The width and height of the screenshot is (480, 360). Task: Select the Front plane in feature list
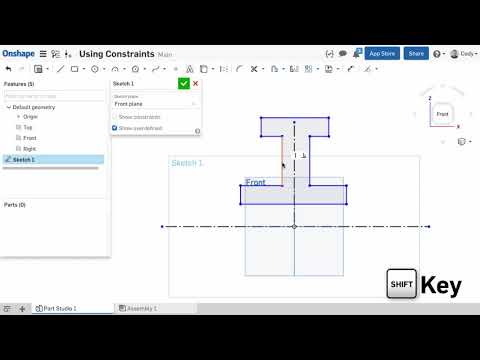click(30, 138)
